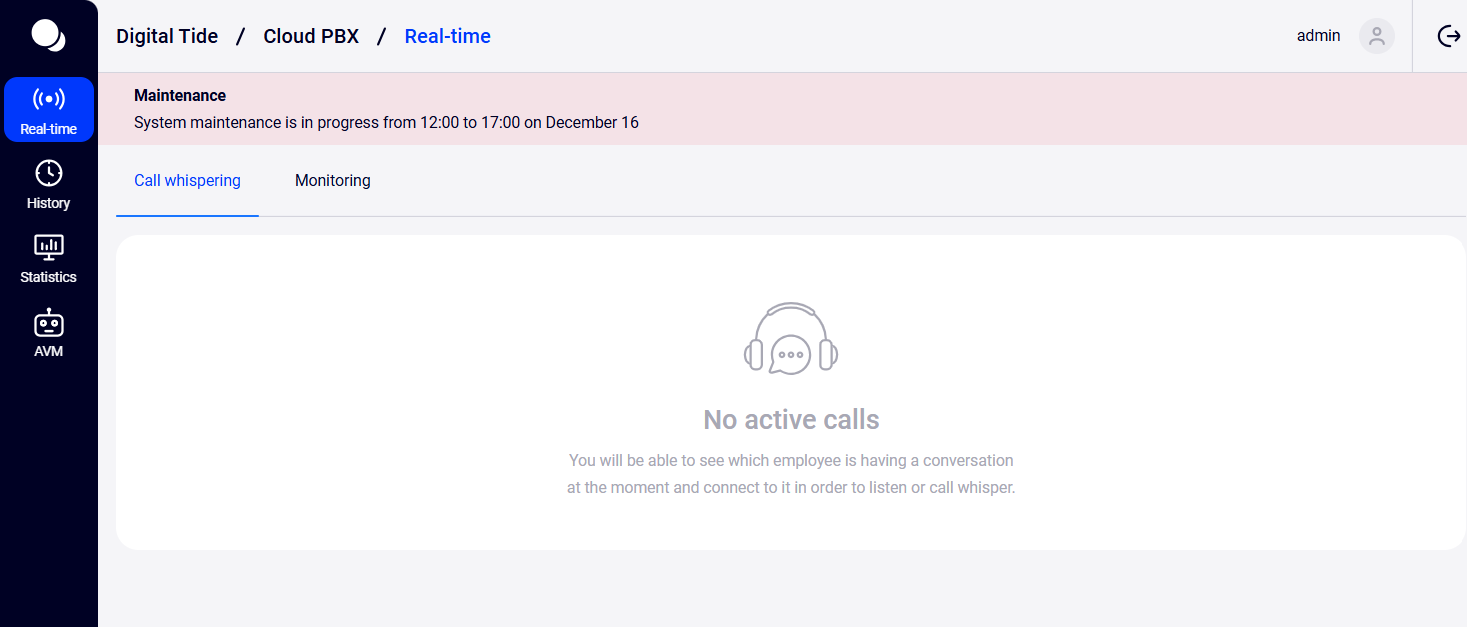Select the blue Real-time breadcrumb

pos(447,37)
